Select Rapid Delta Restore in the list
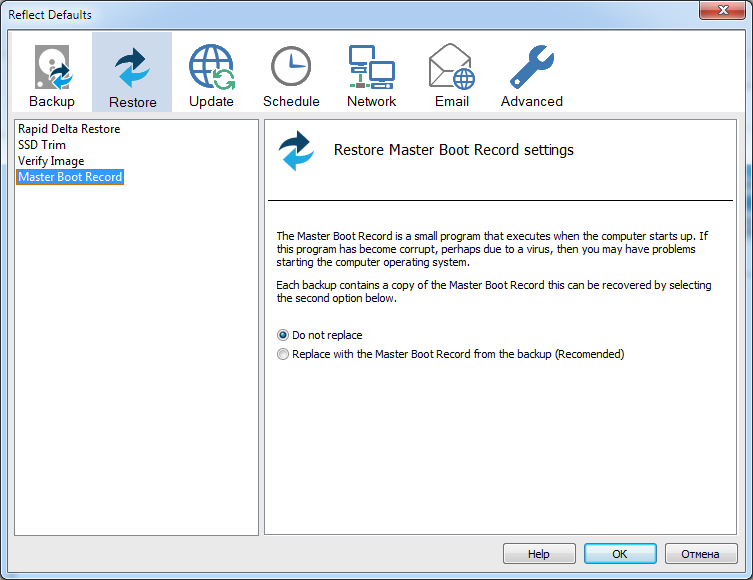Viewport: 753px width, 580px height. (x=69, y=129)
